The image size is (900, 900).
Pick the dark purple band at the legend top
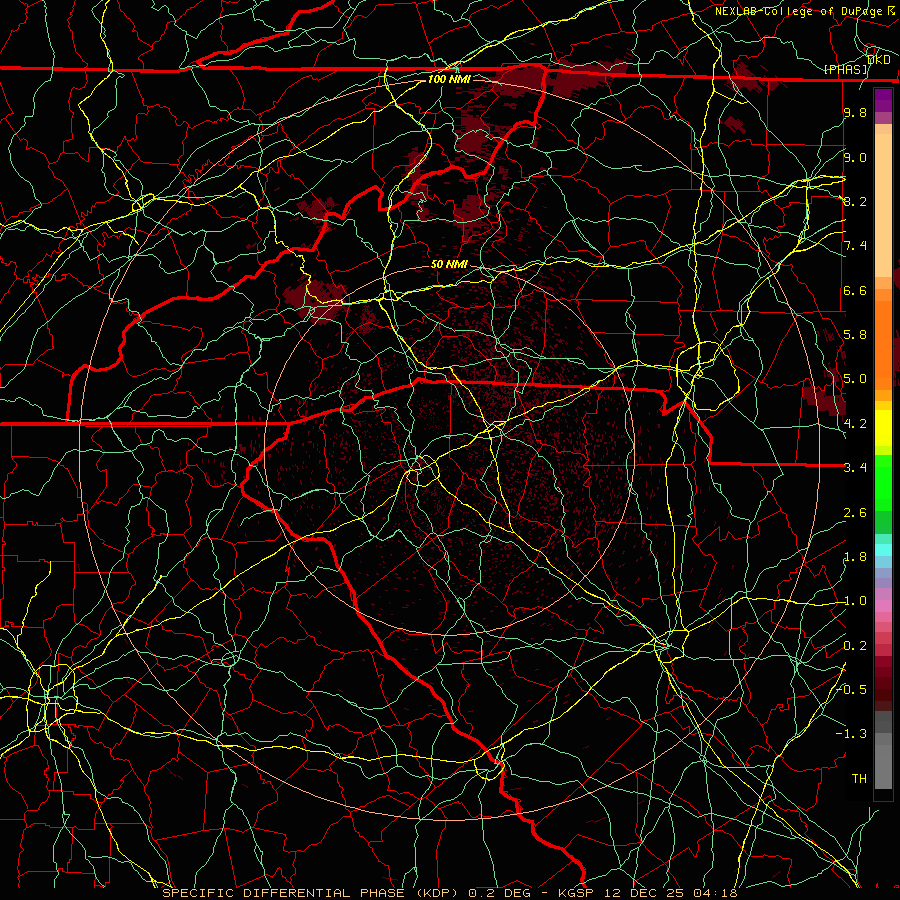click(883, 100)
